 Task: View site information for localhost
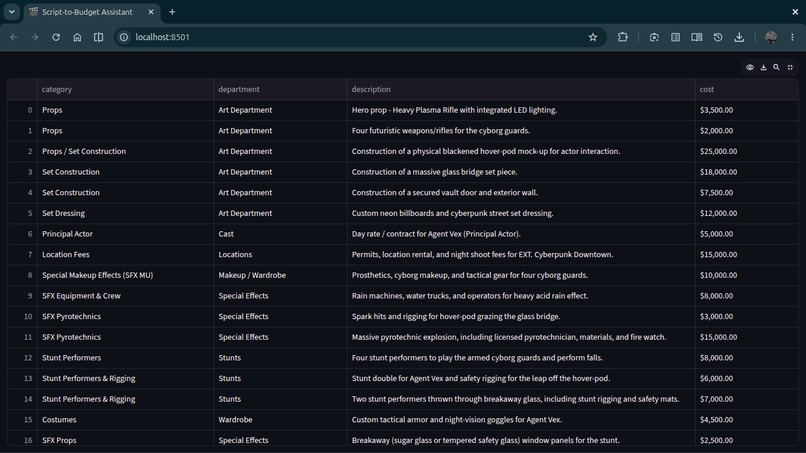pos(124,37)
